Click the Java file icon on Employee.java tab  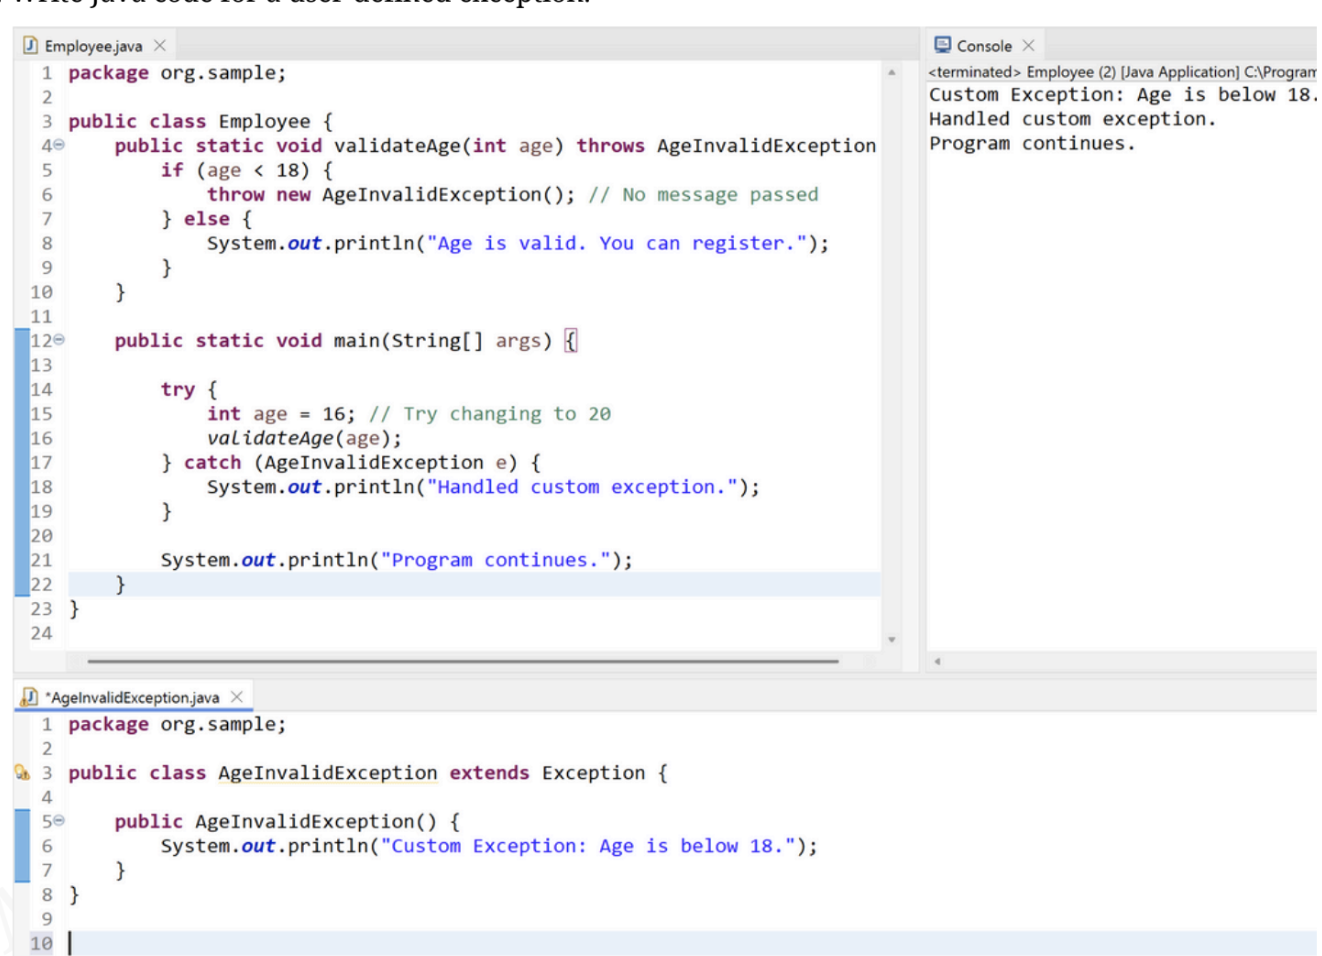[31, 46]
